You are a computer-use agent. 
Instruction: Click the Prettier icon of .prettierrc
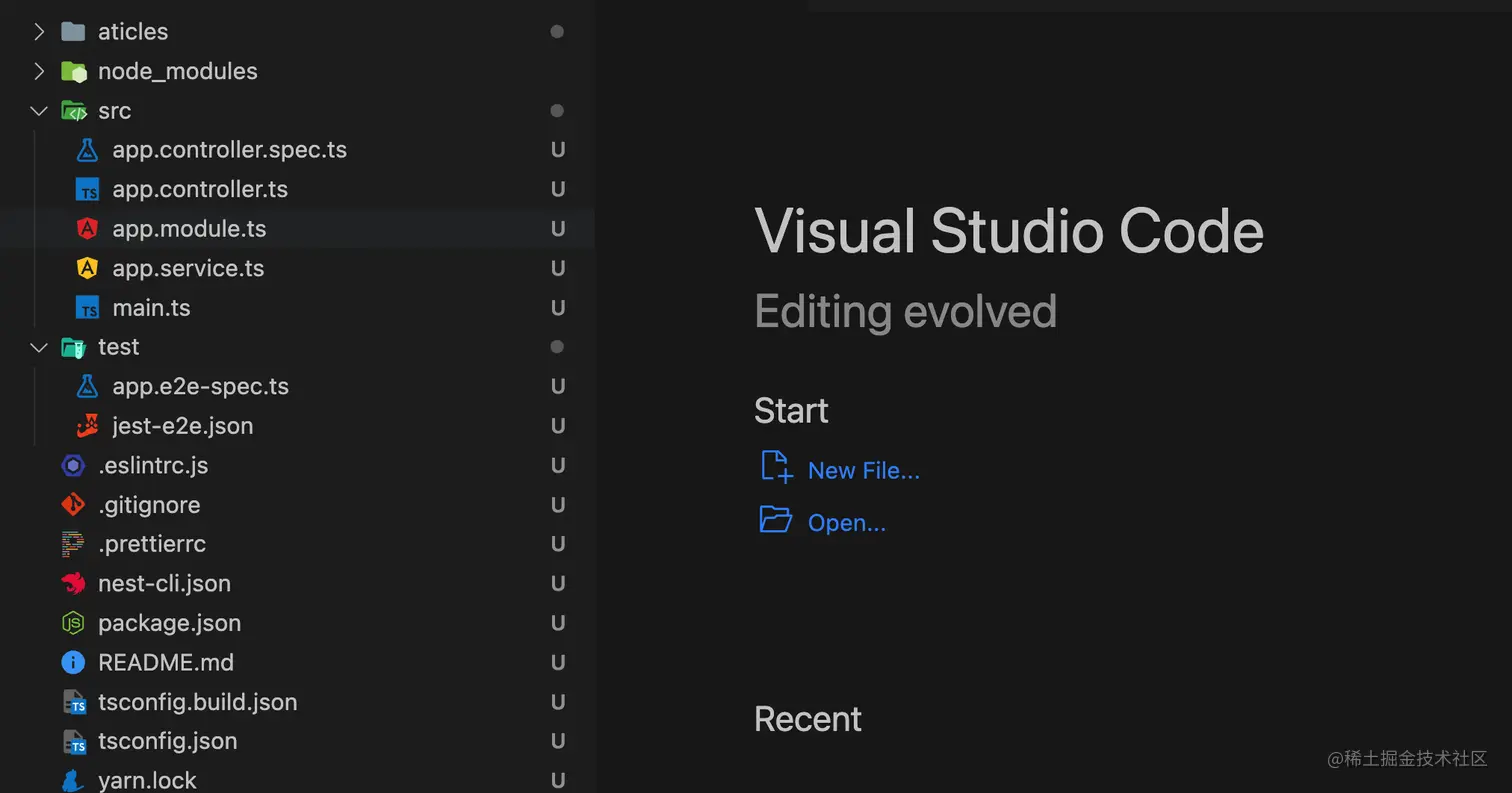(73, 544)
